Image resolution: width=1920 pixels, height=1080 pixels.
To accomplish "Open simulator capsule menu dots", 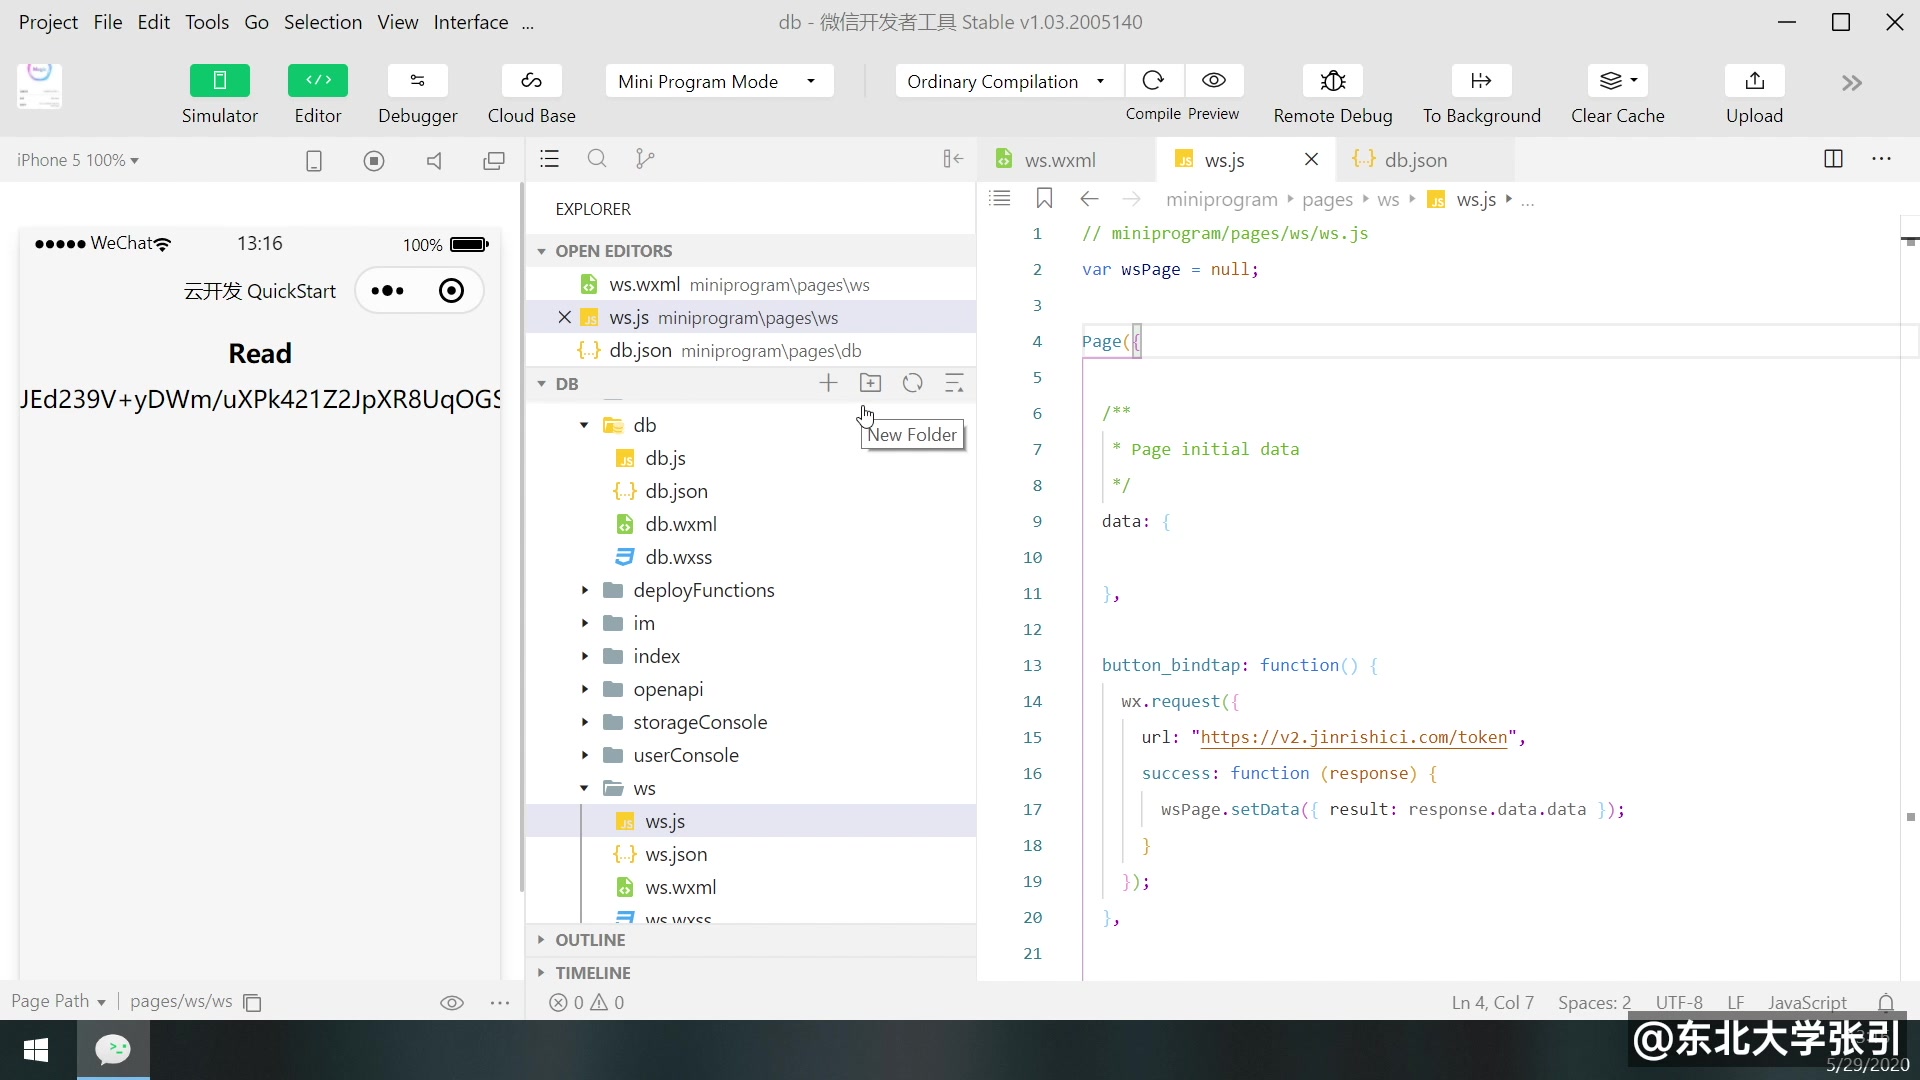I will tap(388, 291).
